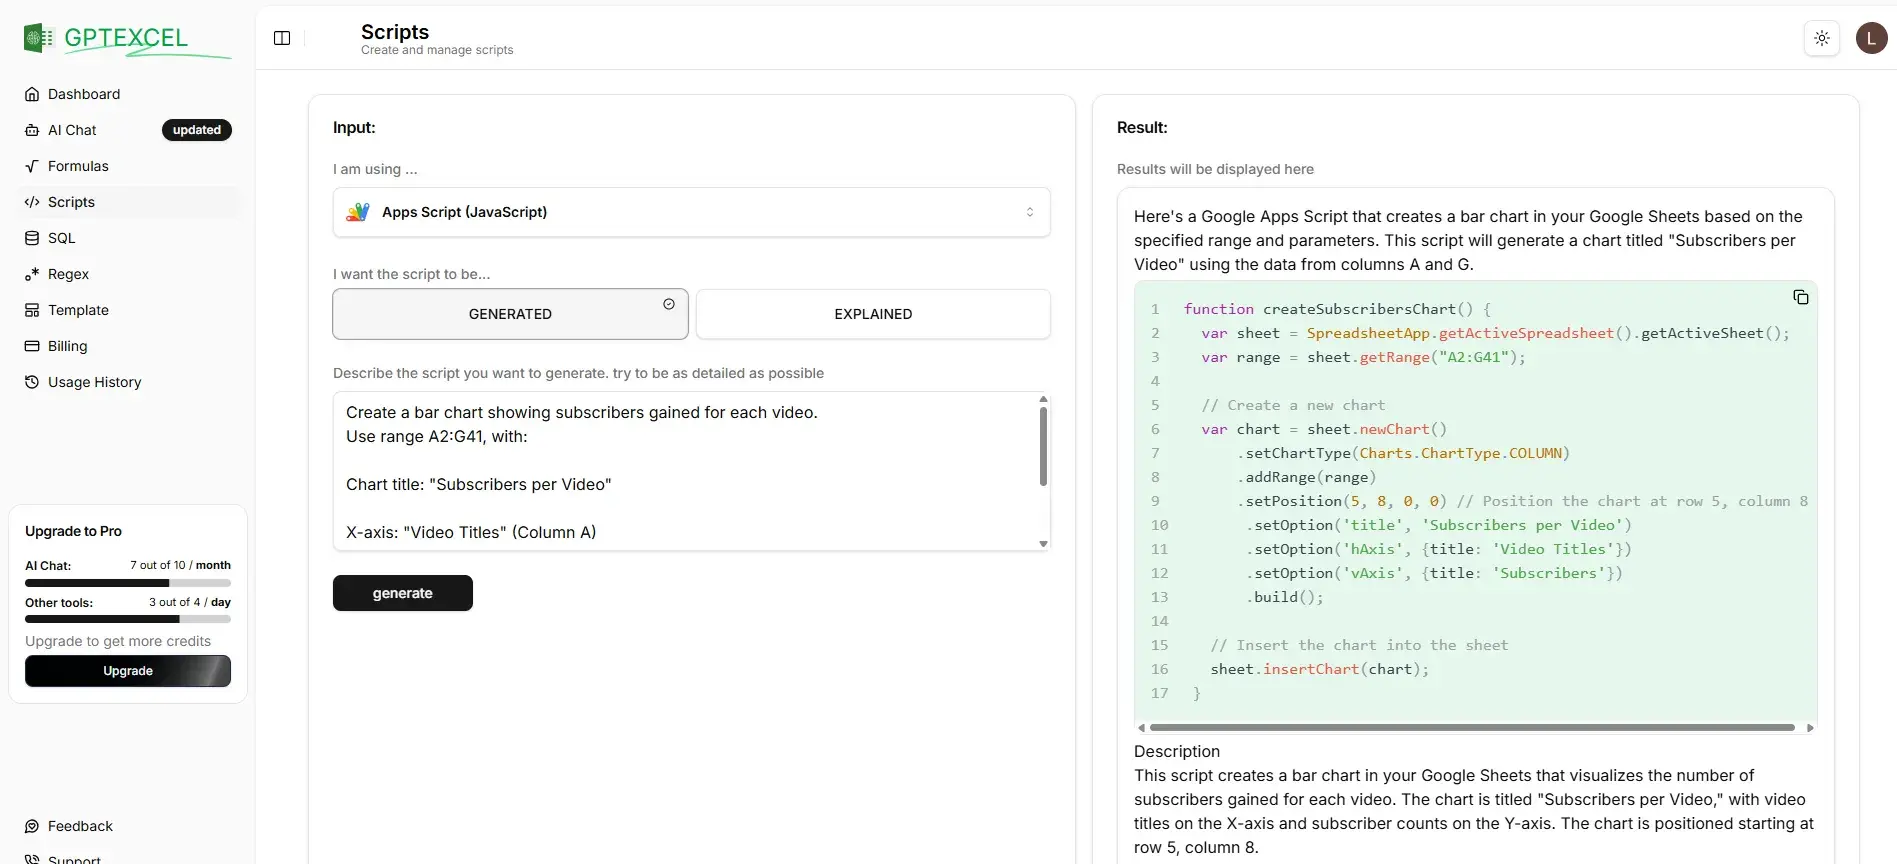The image size is (1897, 864).
Task: Open Formulas in the sidebar menu
Action: coord(78,166)
